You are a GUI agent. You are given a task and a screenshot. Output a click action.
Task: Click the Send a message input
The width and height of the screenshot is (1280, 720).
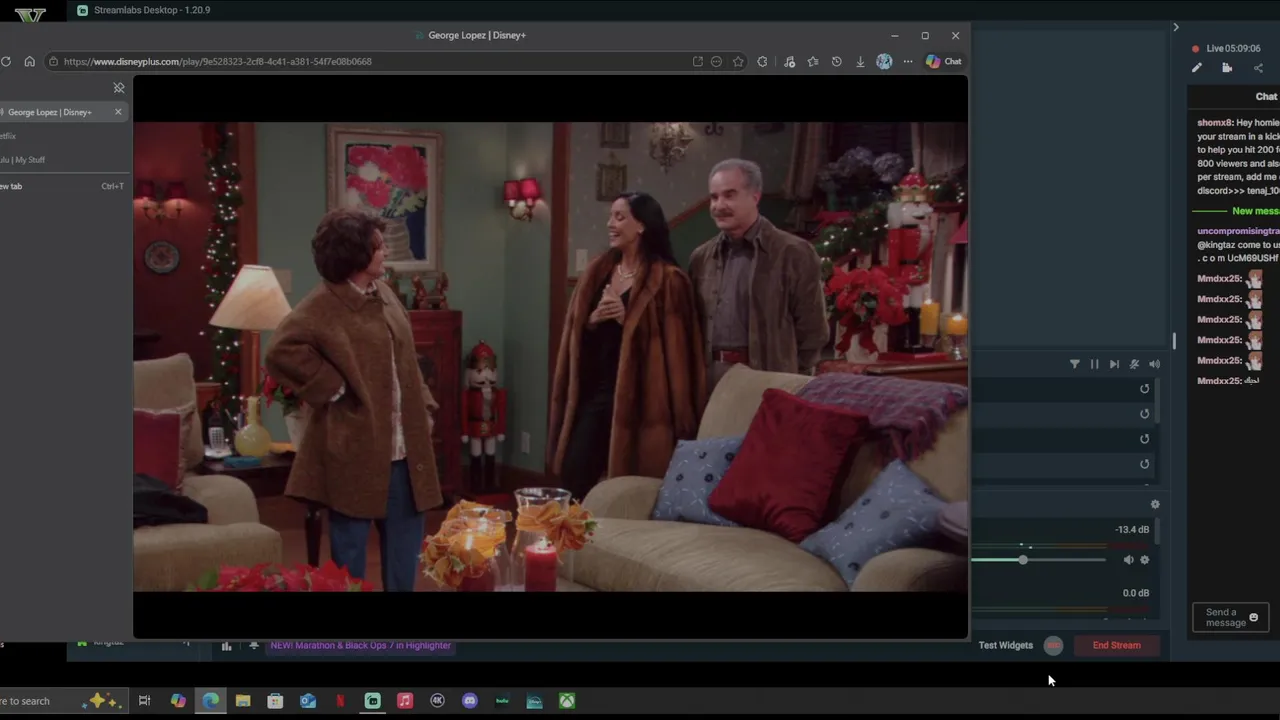point(1231,618)
